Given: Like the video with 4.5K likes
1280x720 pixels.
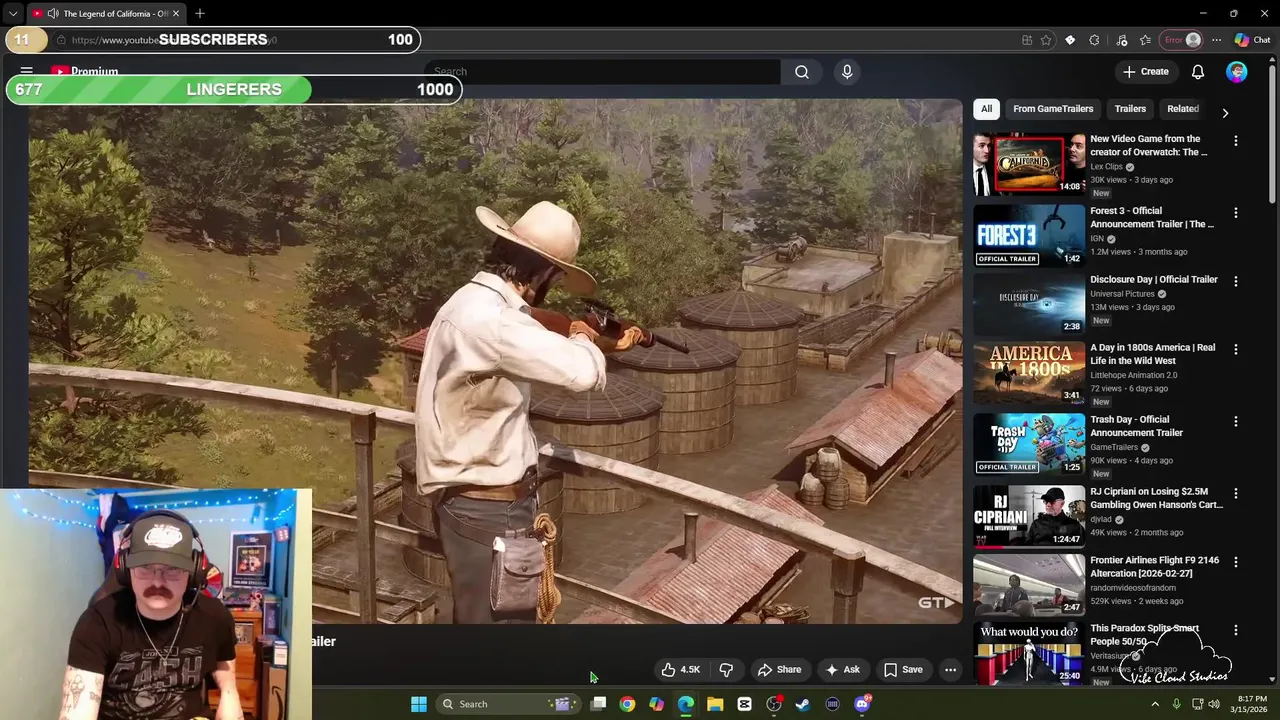Looking at the screenshot, I should pyautogui.click(x=680, y=670).
